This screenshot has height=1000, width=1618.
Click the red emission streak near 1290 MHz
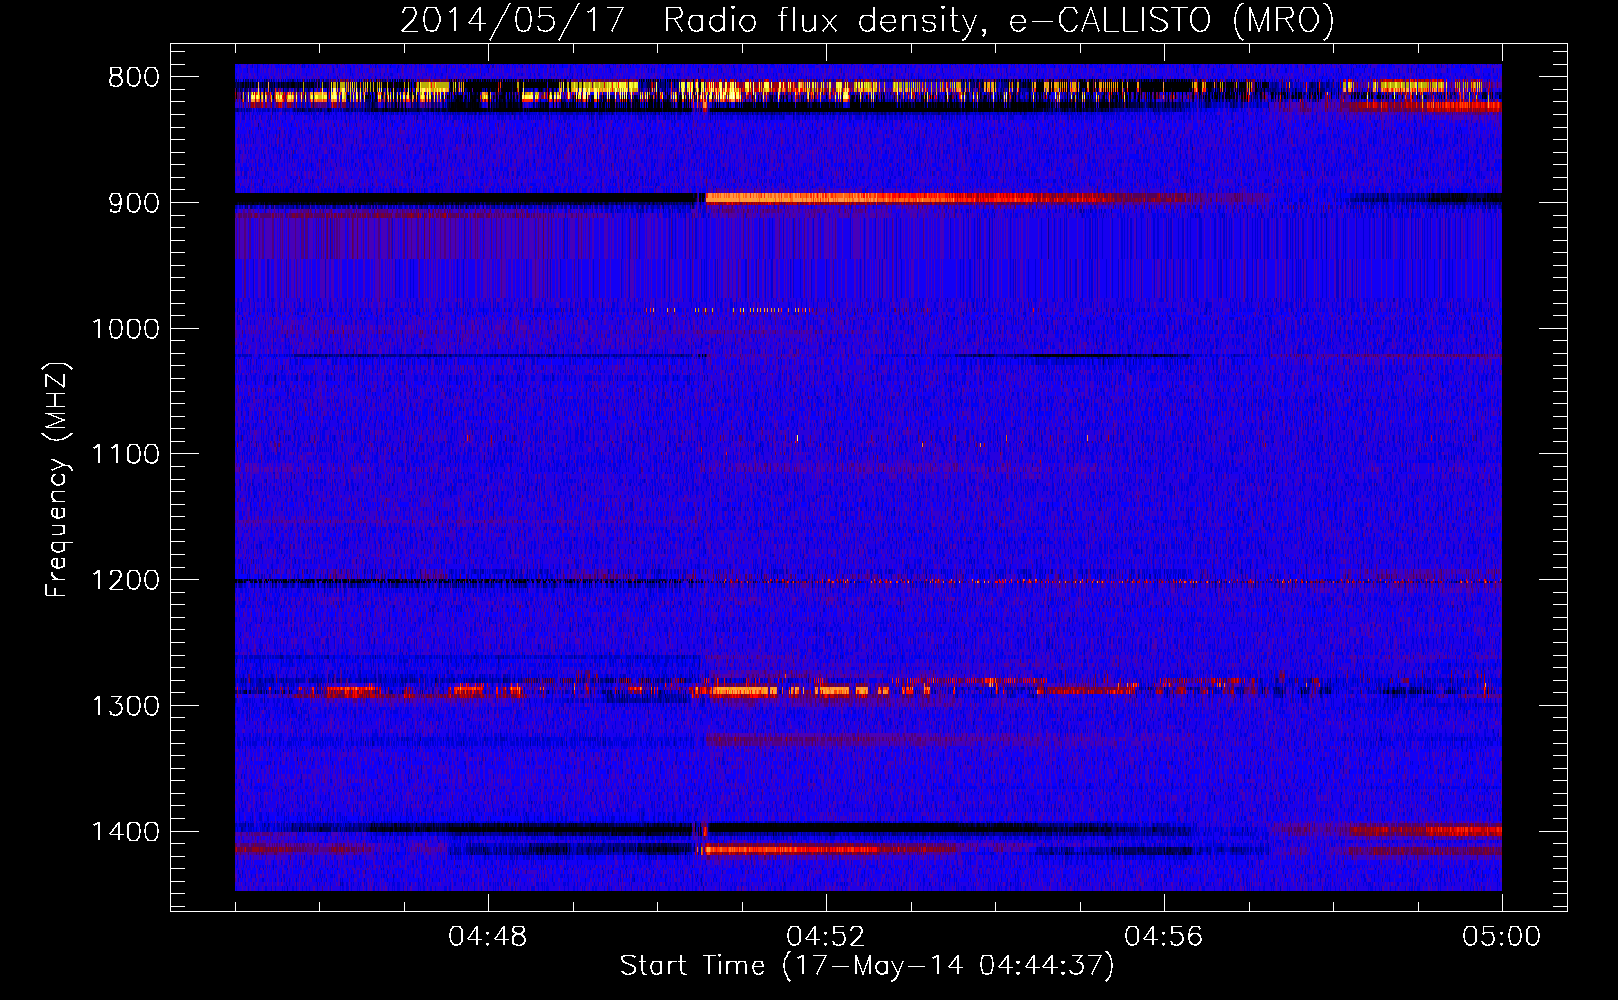coord(790,690)
